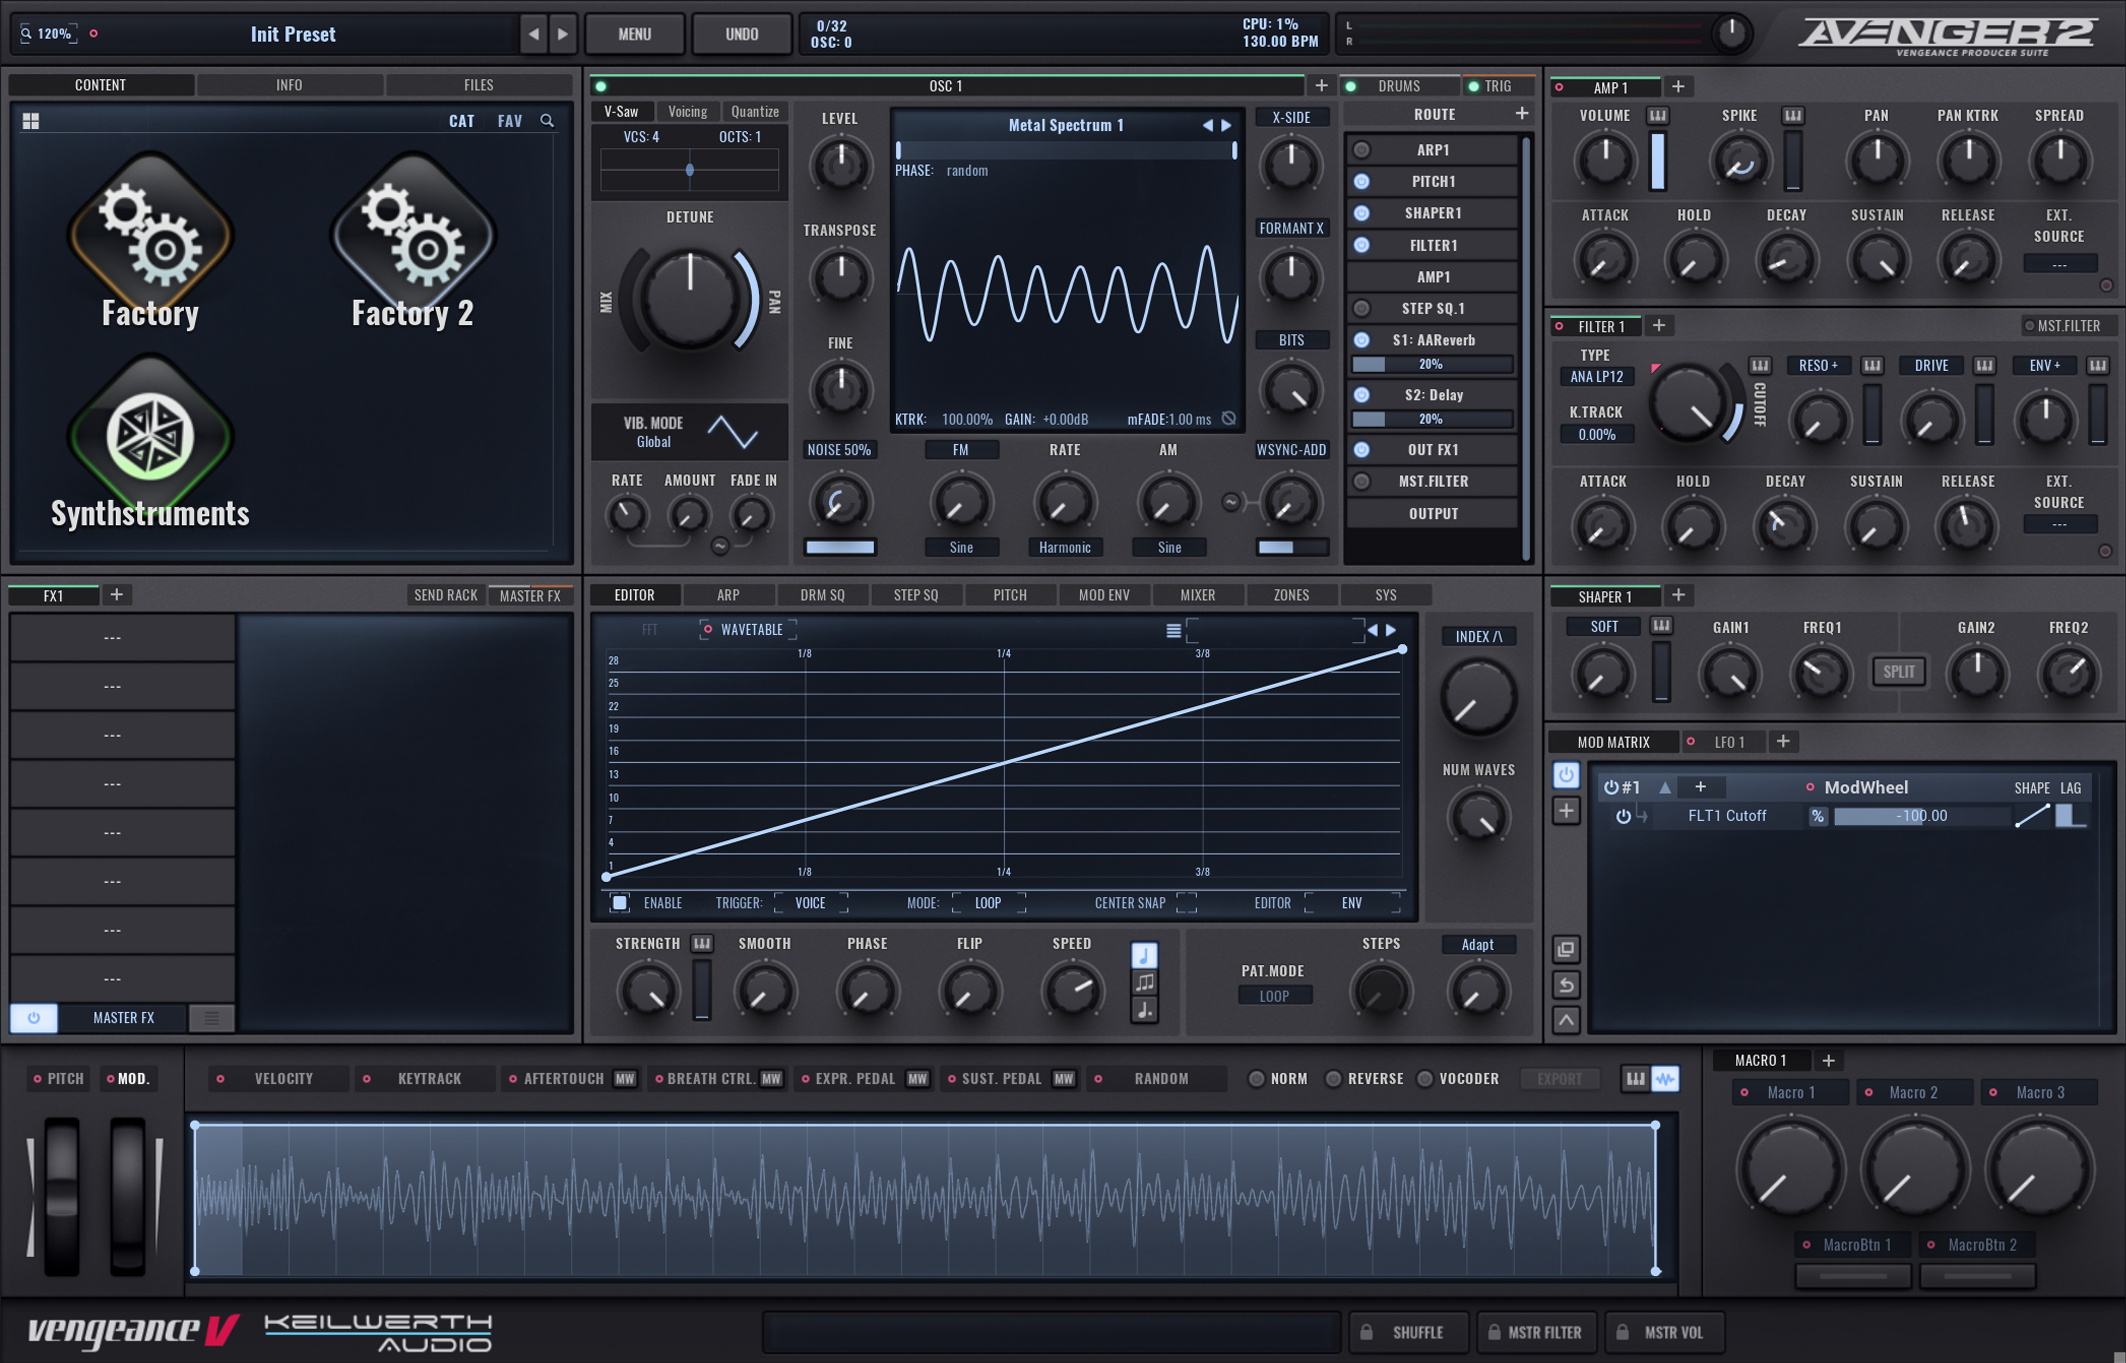Screen dimensions: 2126x1363
Task: Click the Adapt button near STEPS
Action: click(x=1478, y=945)
